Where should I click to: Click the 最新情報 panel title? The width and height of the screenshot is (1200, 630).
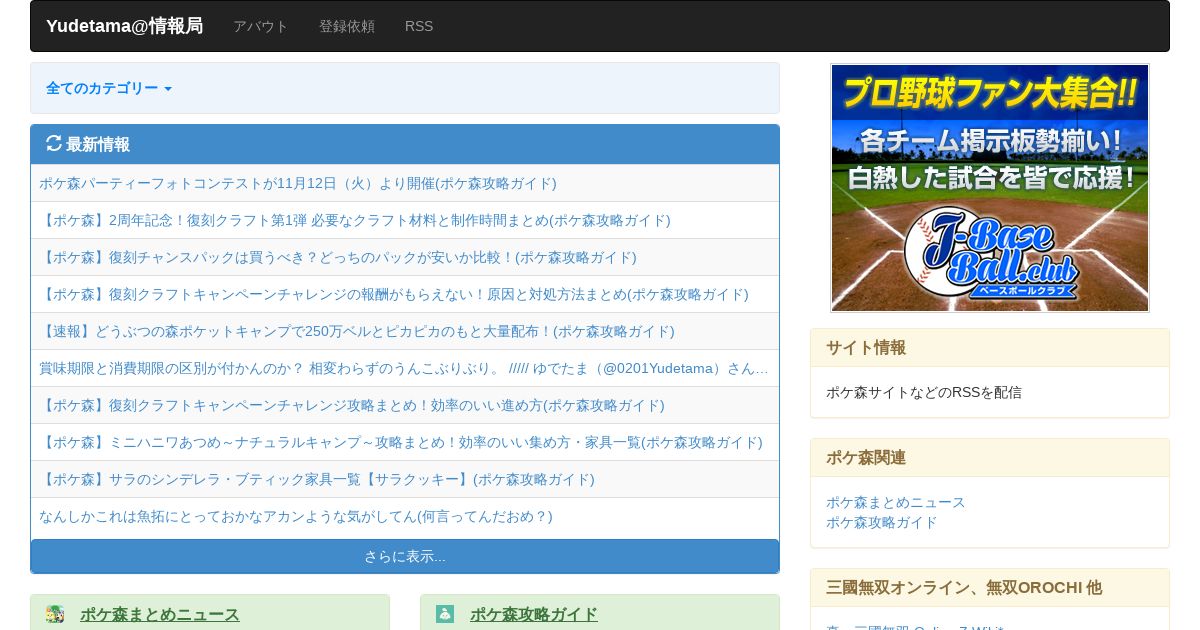[x=98, y=144]
